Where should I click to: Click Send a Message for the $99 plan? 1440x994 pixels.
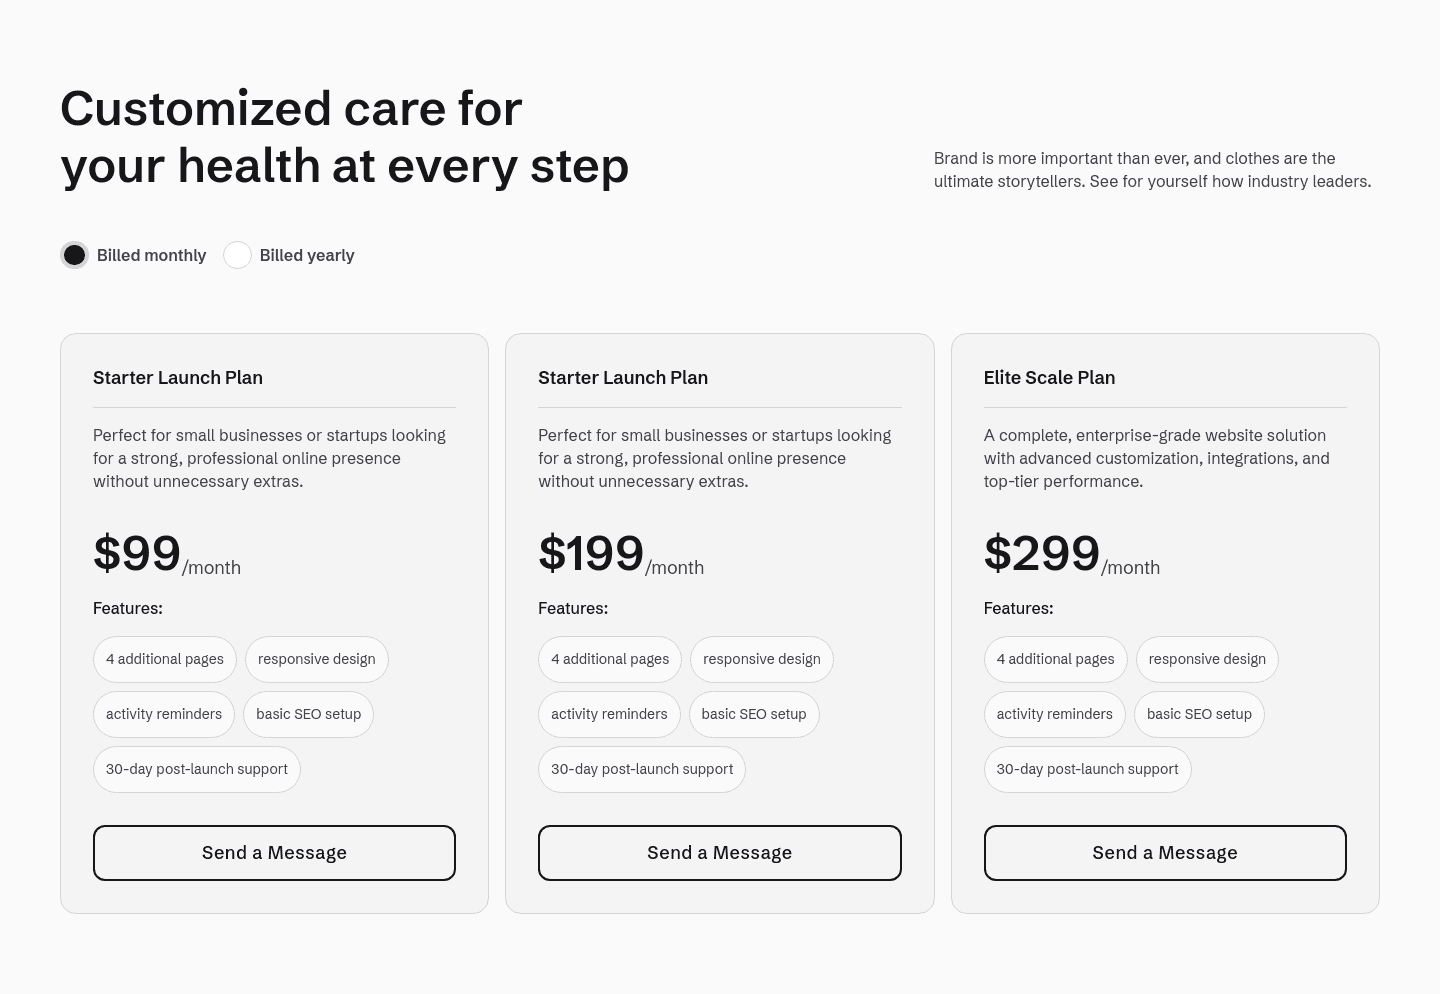pyautogui.click(x=274, y=853)
